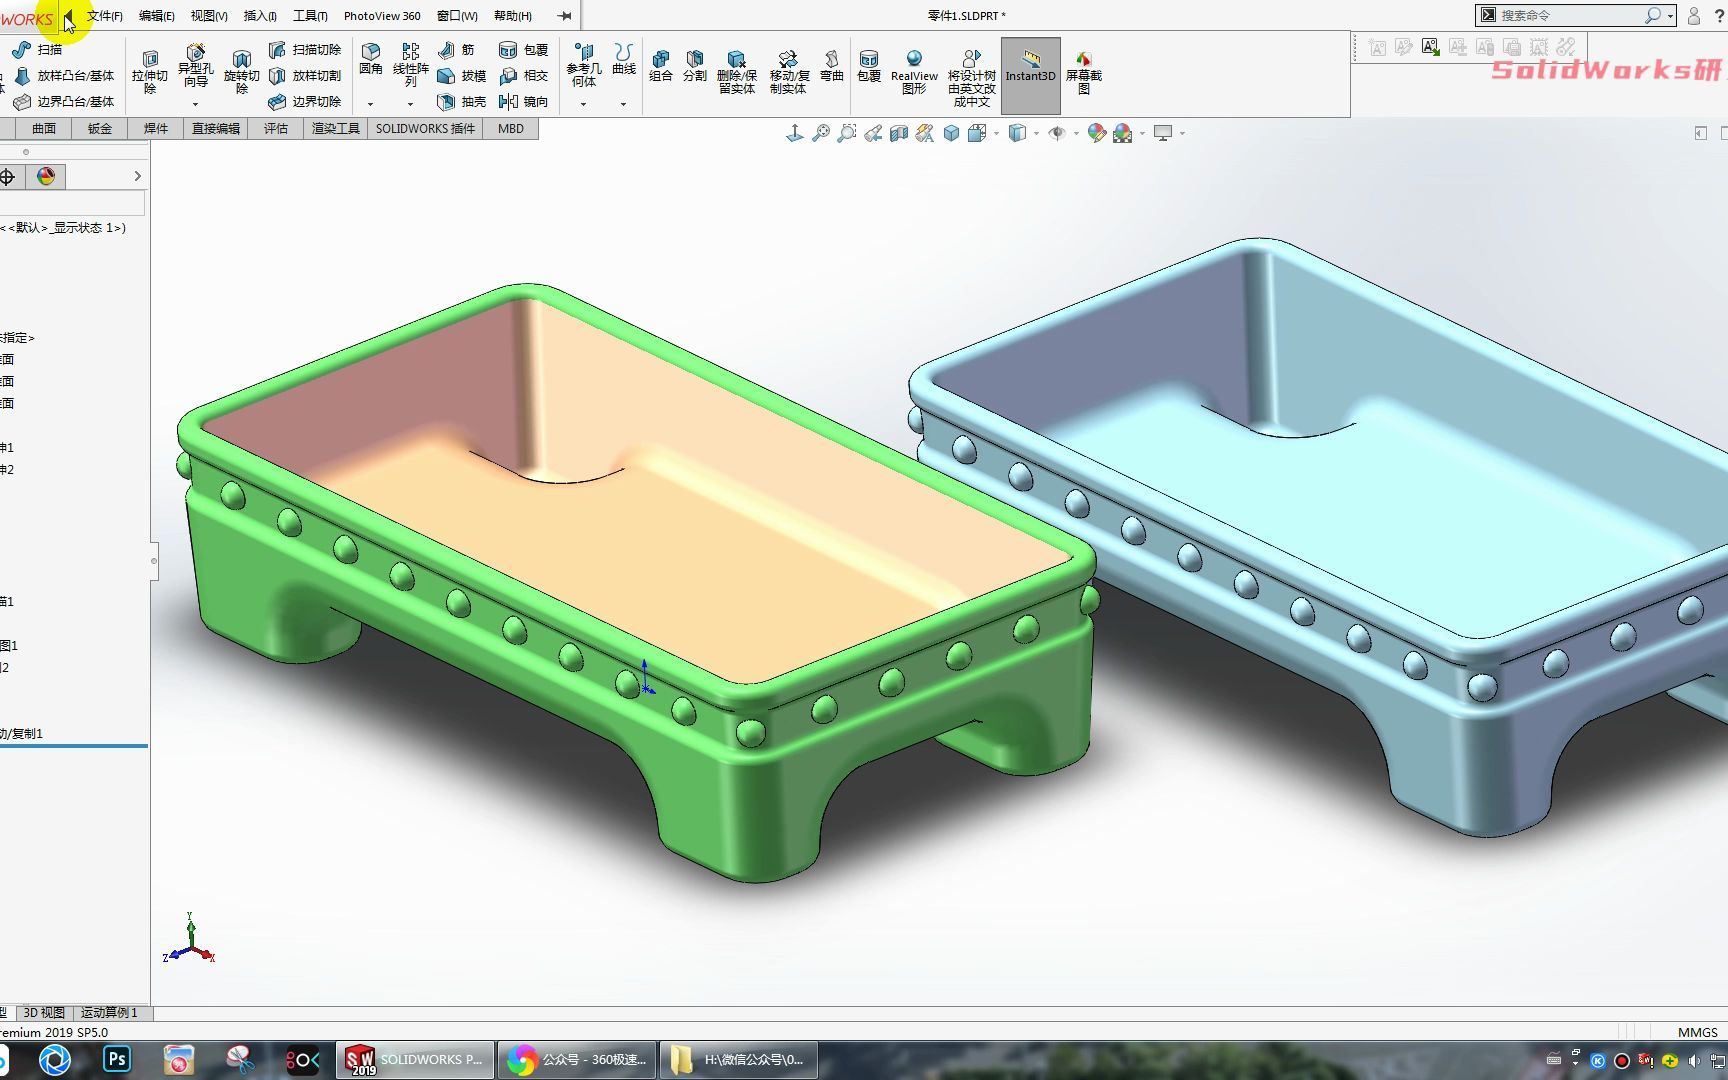1728x1080 pixels.
Task: Expand the feature manager tabs chevron
Action: pyautogui.click(x=137, y=176)
